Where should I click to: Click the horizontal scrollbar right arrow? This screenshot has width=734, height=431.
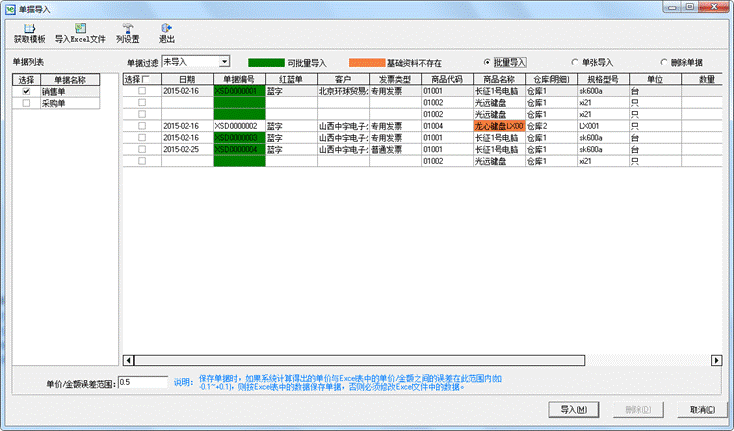click(716, 359)
